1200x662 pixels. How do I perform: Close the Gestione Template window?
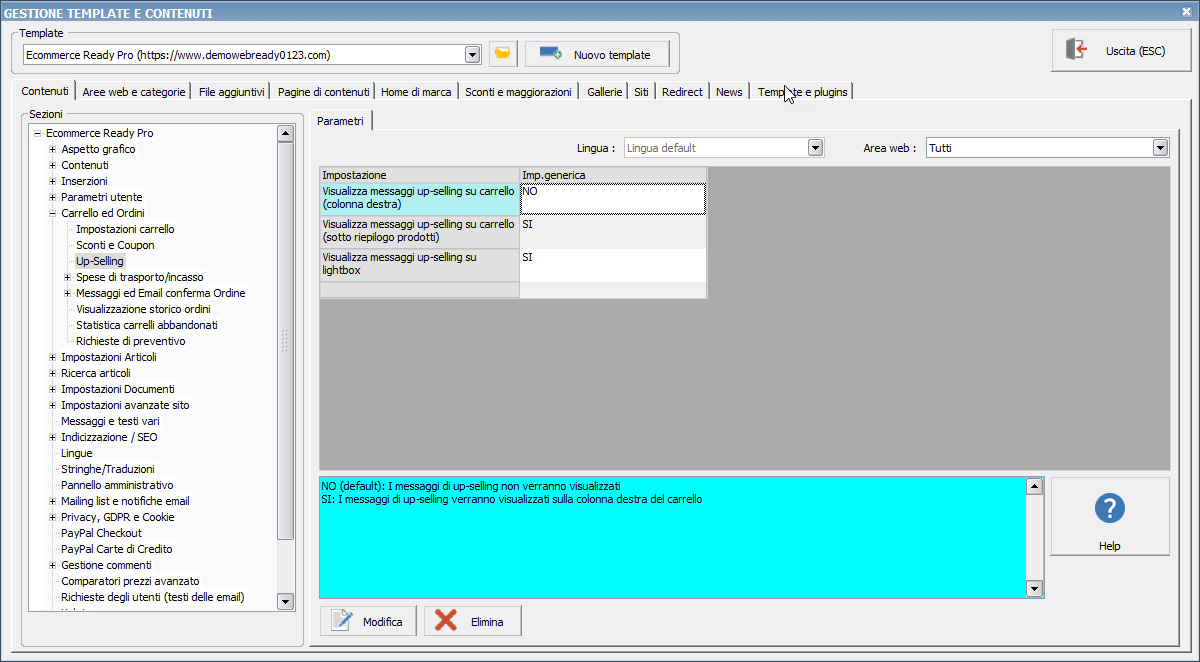tap(1186, 12)
